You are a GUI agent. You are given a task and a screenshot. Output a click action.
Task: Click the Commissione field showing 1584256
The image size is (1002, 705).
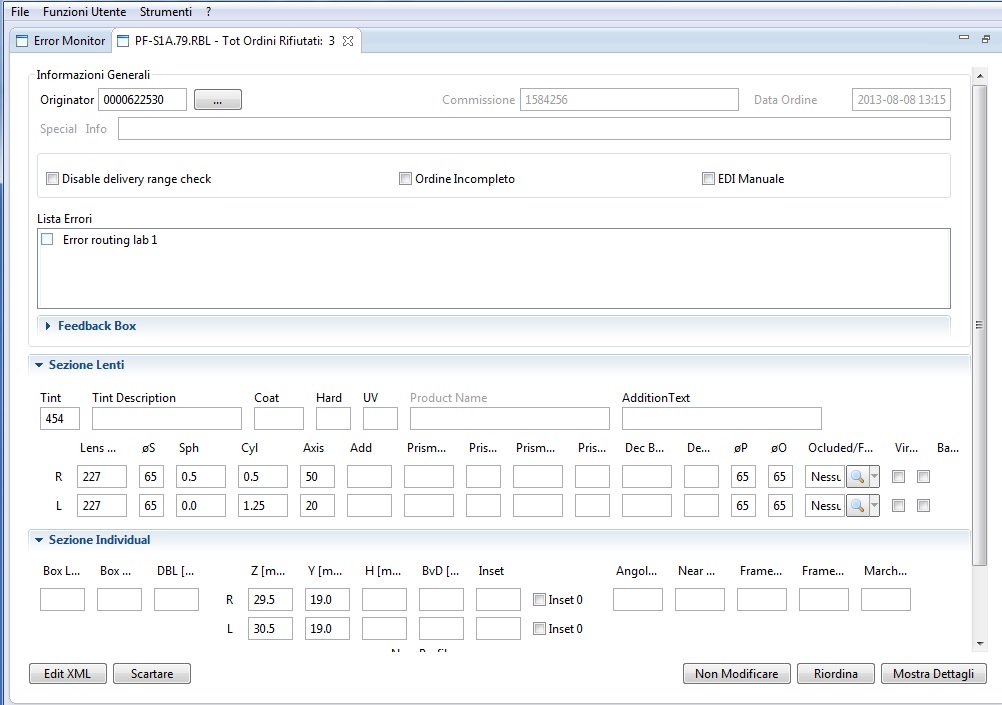point(629,100)
